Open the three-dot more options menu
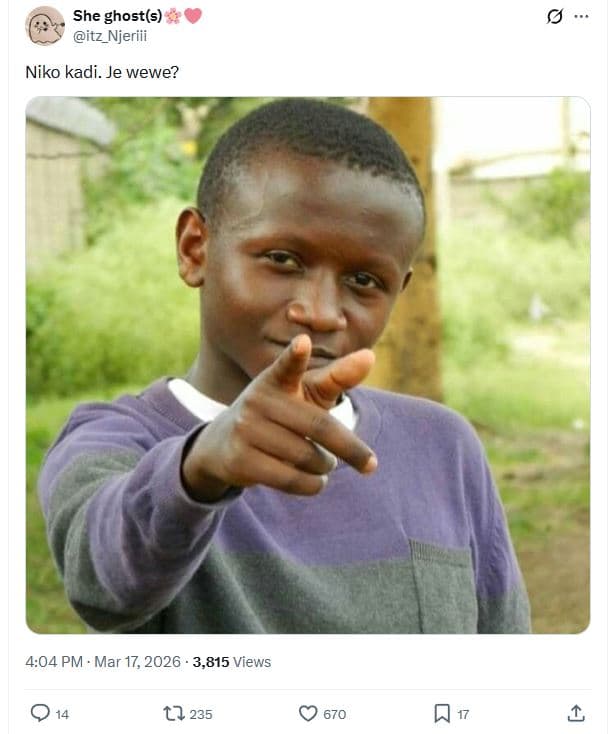Image resolution: width=613 pixels, height=734 pixels. [581, 16]
